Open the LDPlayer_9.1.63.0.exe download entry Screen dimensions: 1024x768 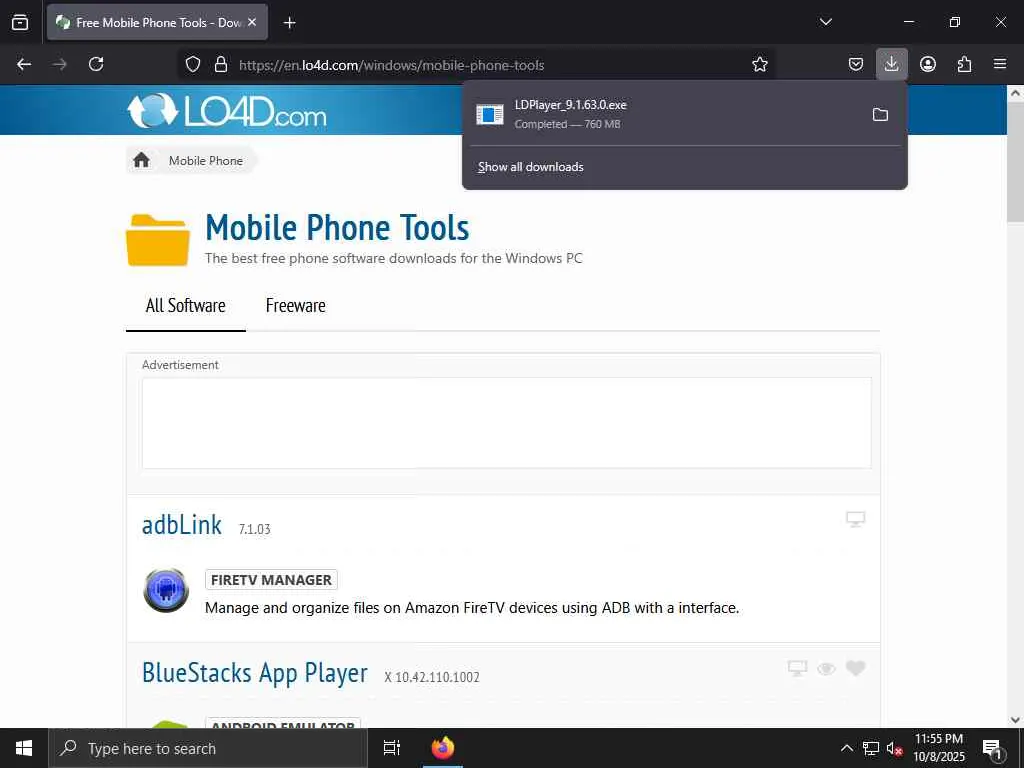pyautogui.click(x=663, y=114)
